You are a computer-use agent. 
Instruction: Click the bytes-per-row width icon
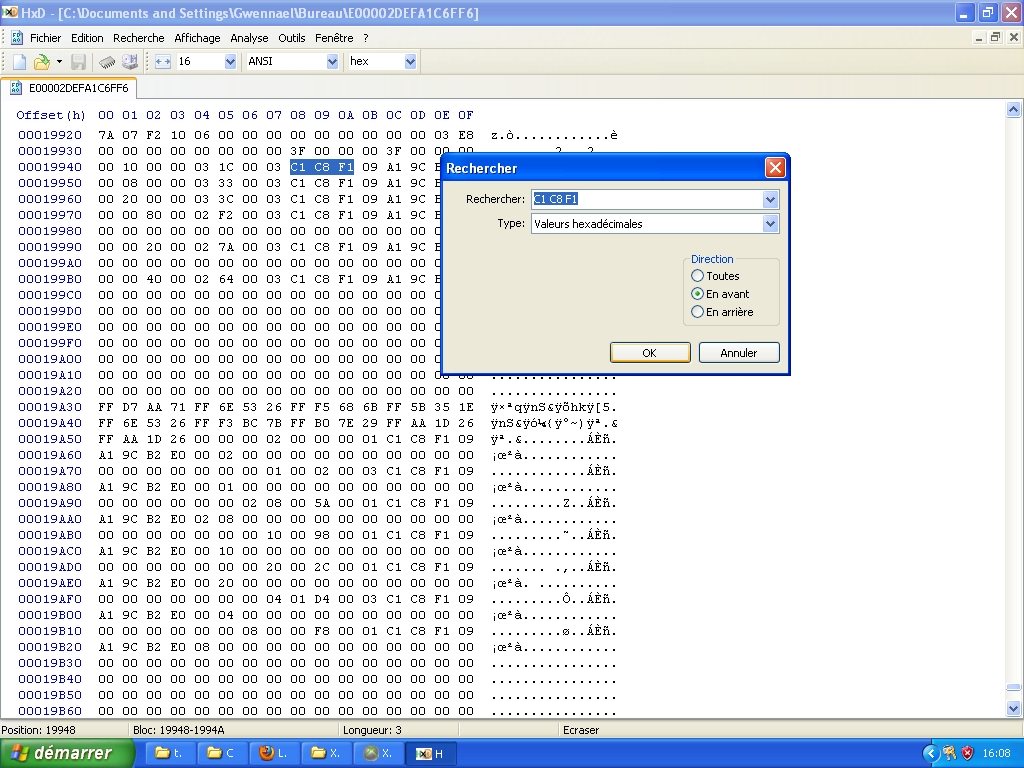coord(163,61)
